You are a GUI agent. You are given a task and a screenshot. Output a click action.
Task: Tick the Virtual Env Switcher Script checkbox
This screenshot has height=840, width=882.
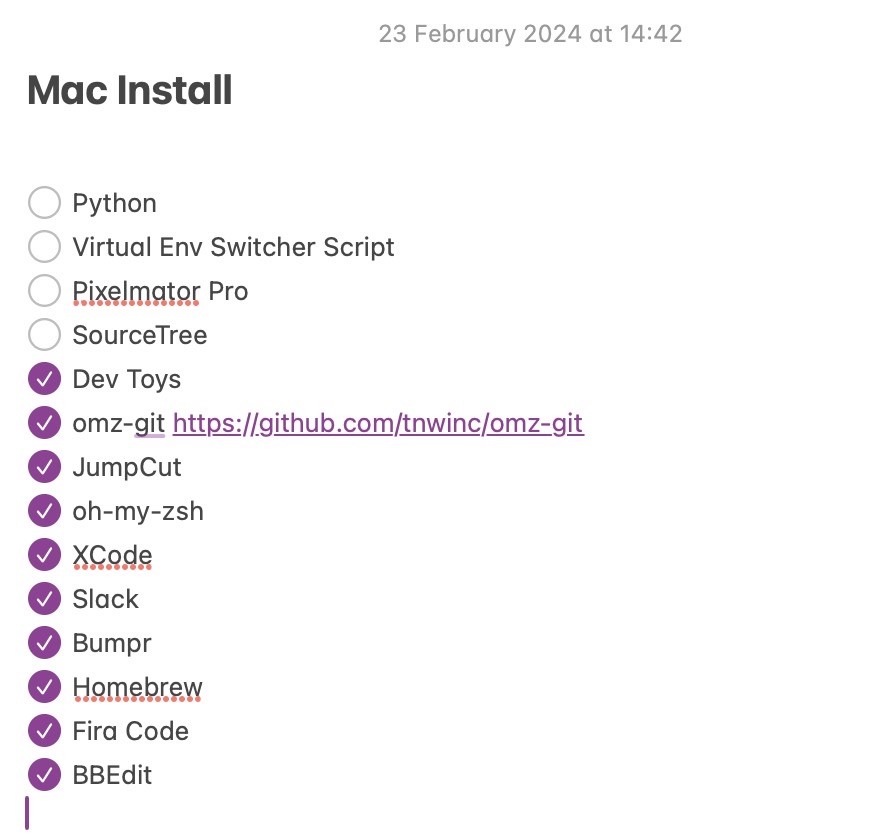click(x=44, y=246)
